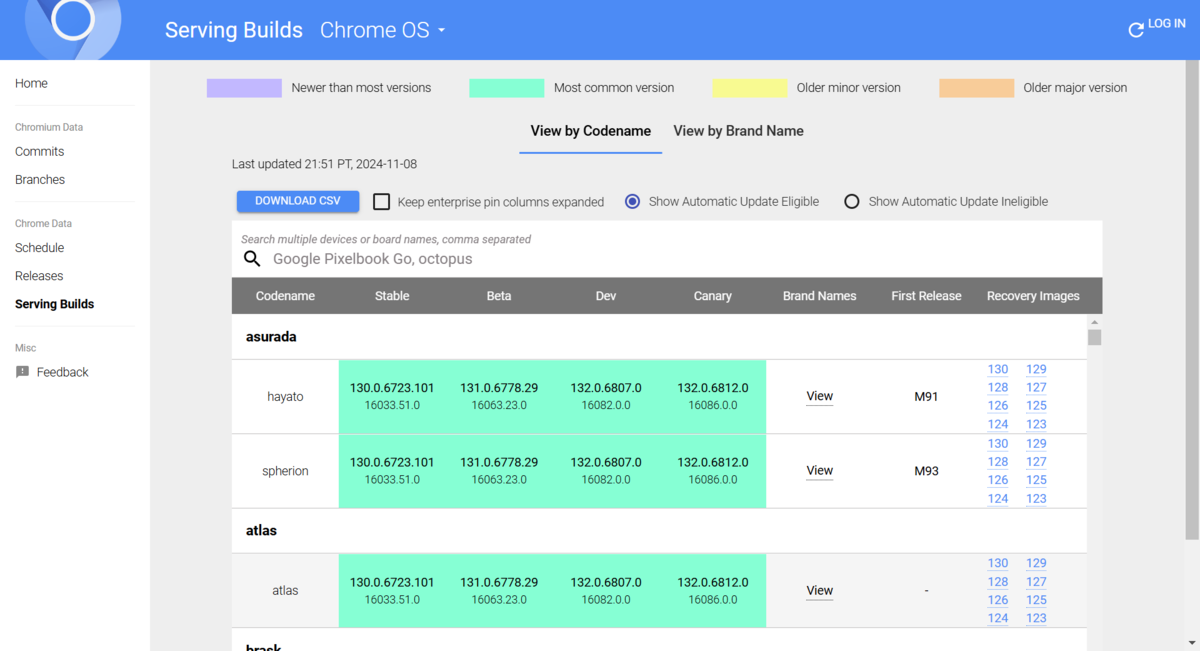Open the Chrome OS platform dropdown
The image size is (1200, 651).
[383, 30]
